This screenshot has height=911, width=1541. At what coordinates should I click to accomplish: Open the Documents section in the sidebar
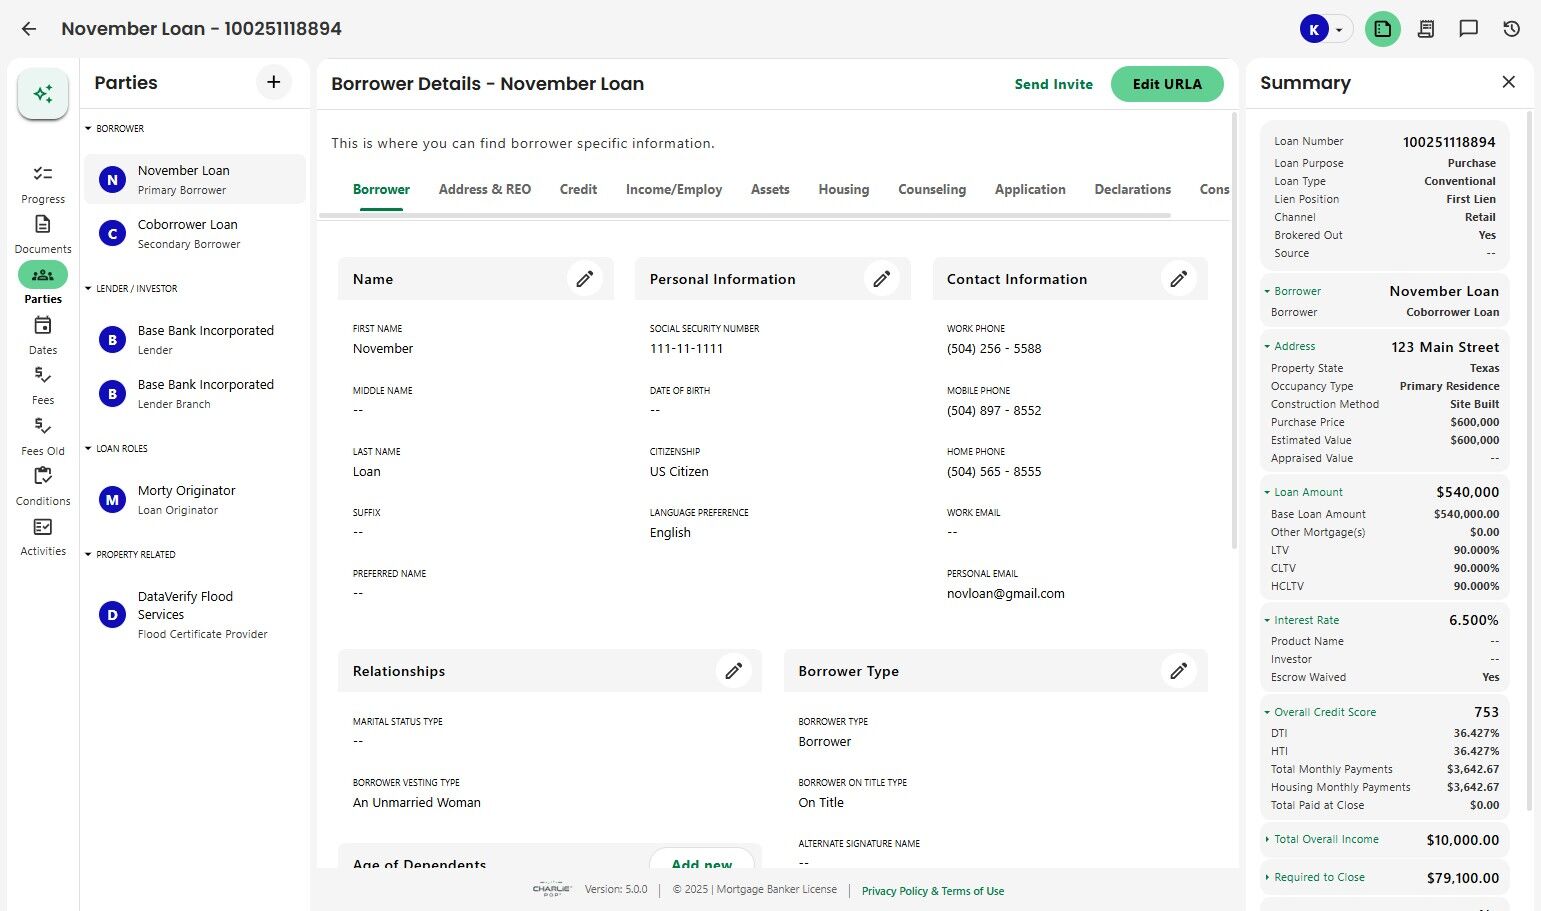43,233
